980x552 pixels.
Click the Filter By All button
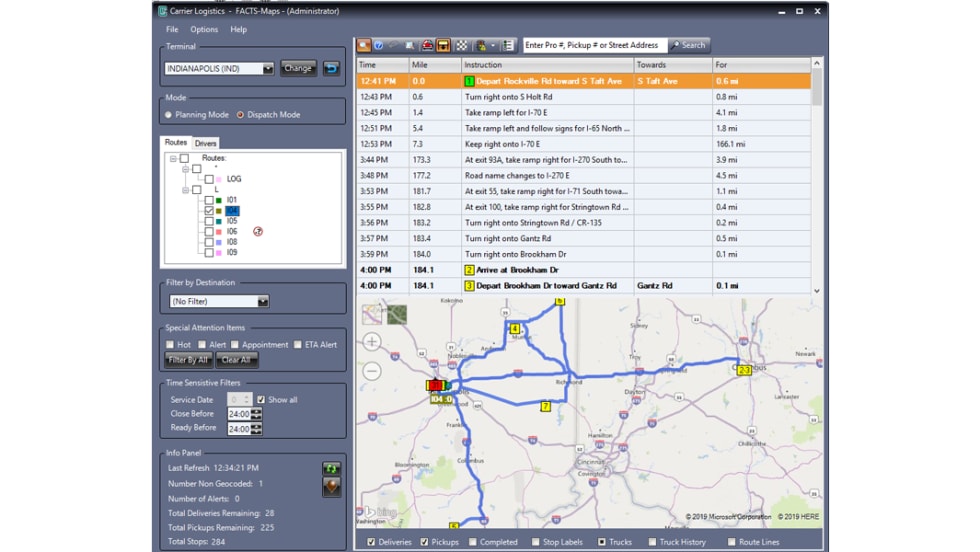tap(187, 360)
